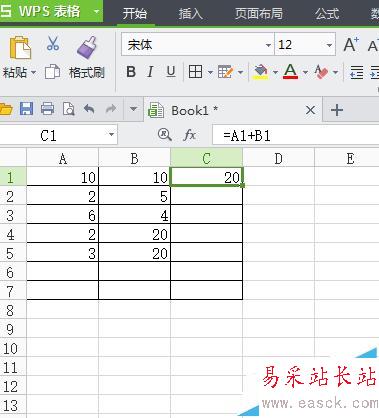Select the 页面布局 ribbon tab

[x=259, y=14]
